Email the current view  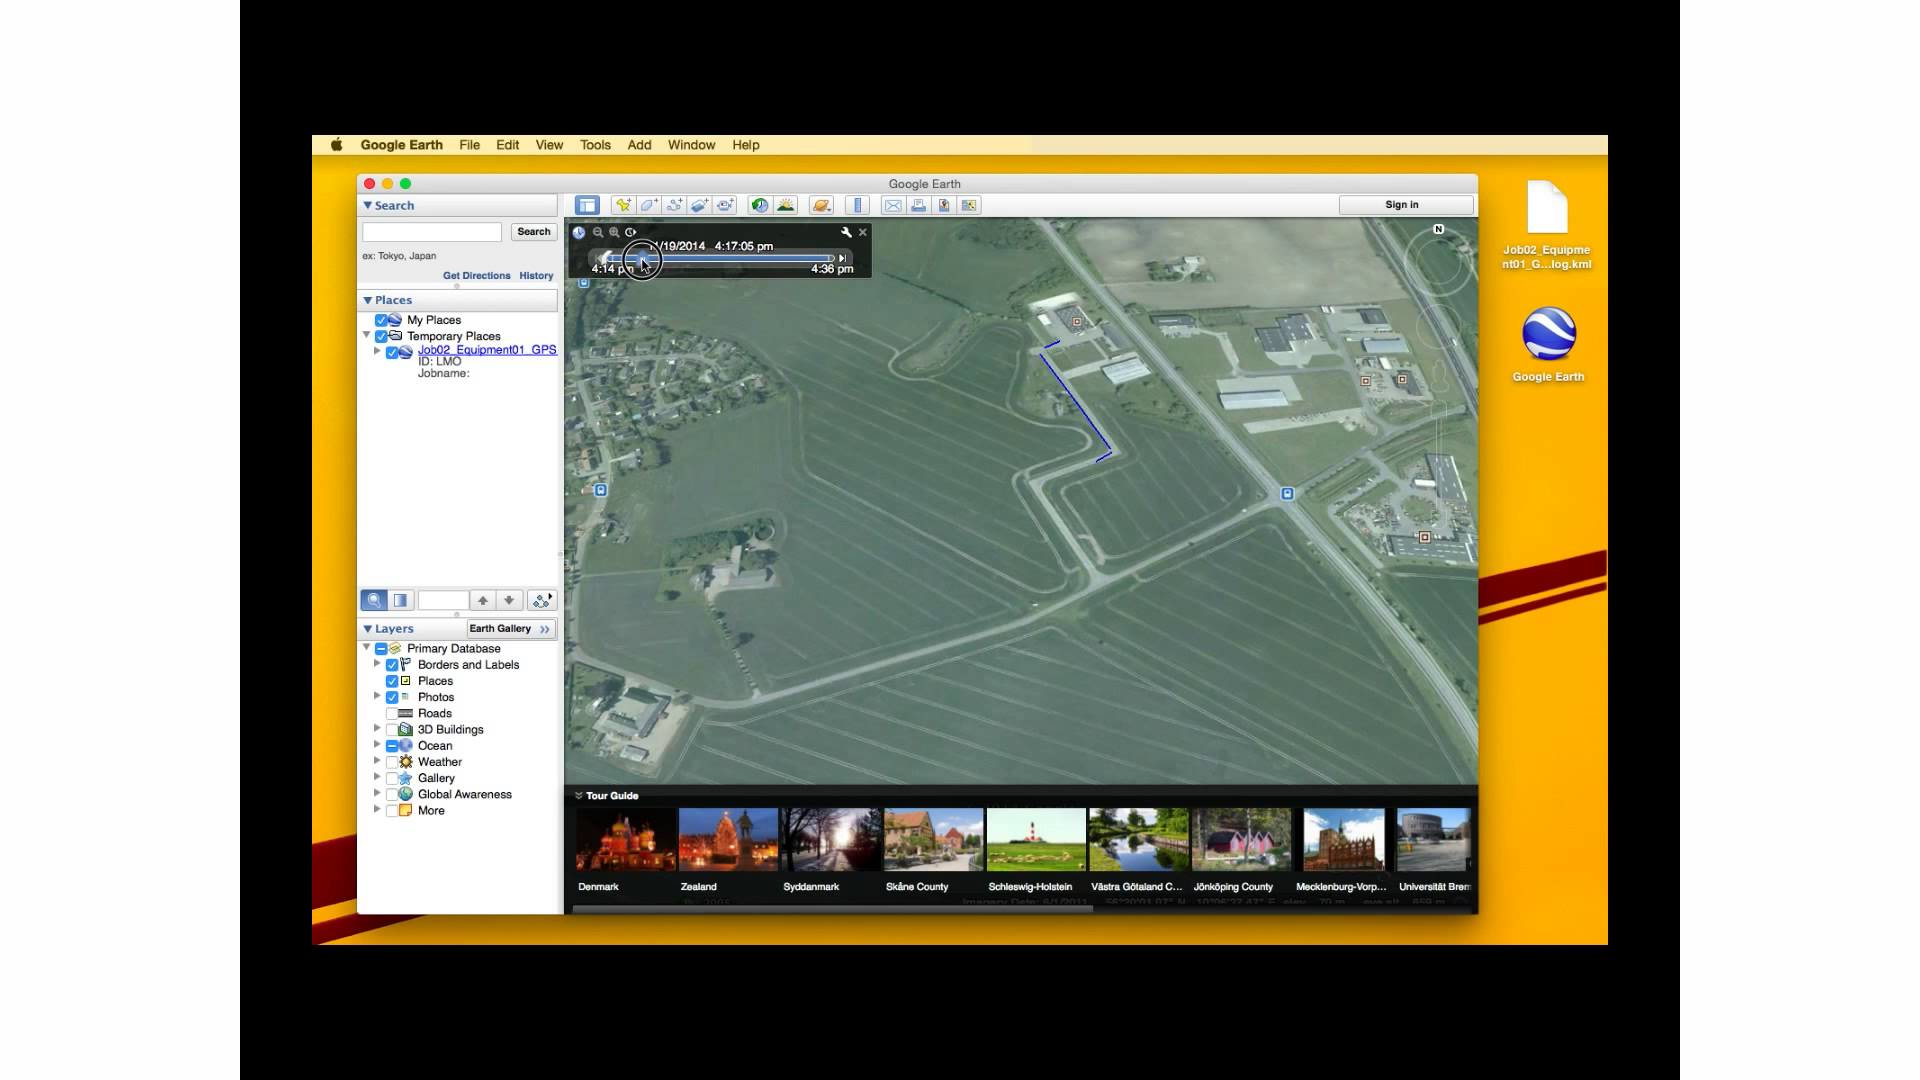pos(893,205)
